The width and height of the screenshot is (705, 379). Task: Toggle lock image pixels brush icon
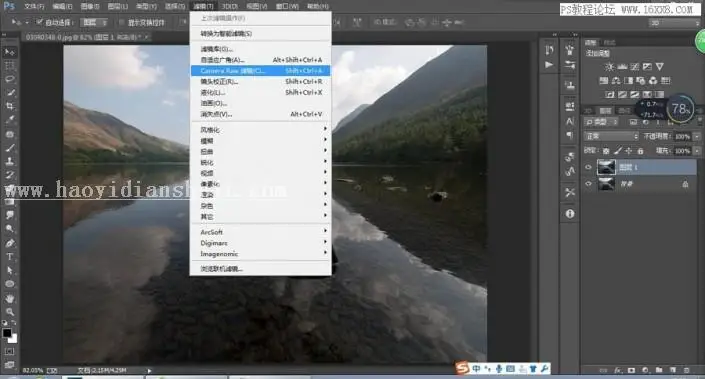[x=618, y=151]
